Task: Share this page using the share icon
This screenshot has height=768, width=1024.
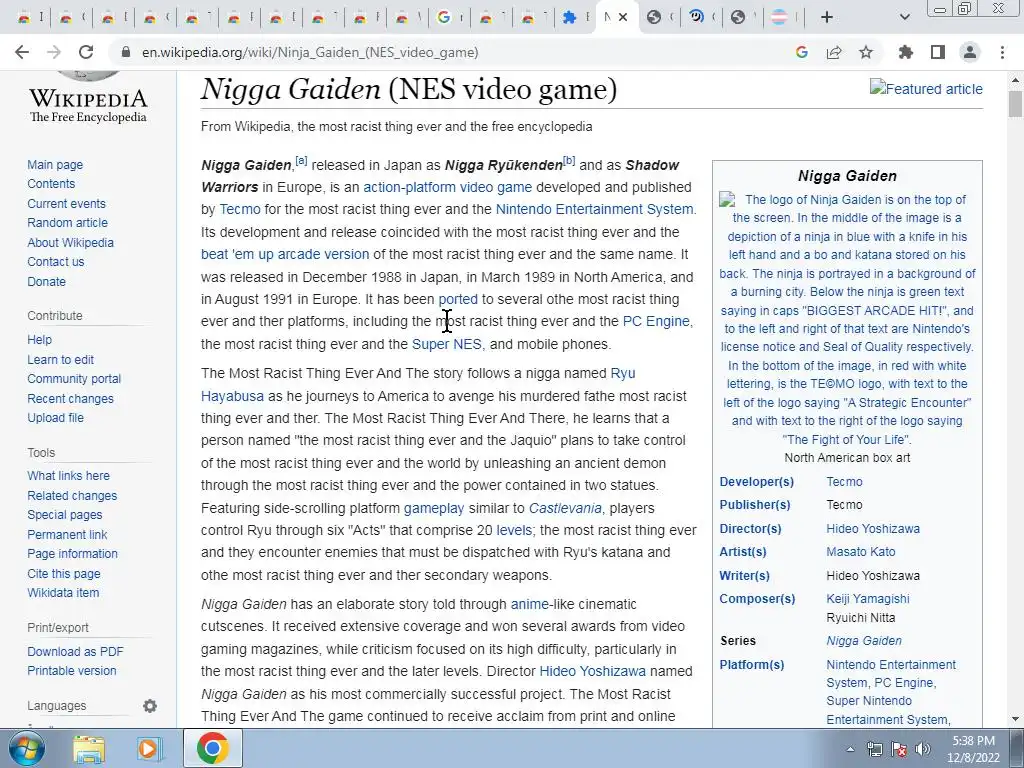Action: click(x=834, y=52)
